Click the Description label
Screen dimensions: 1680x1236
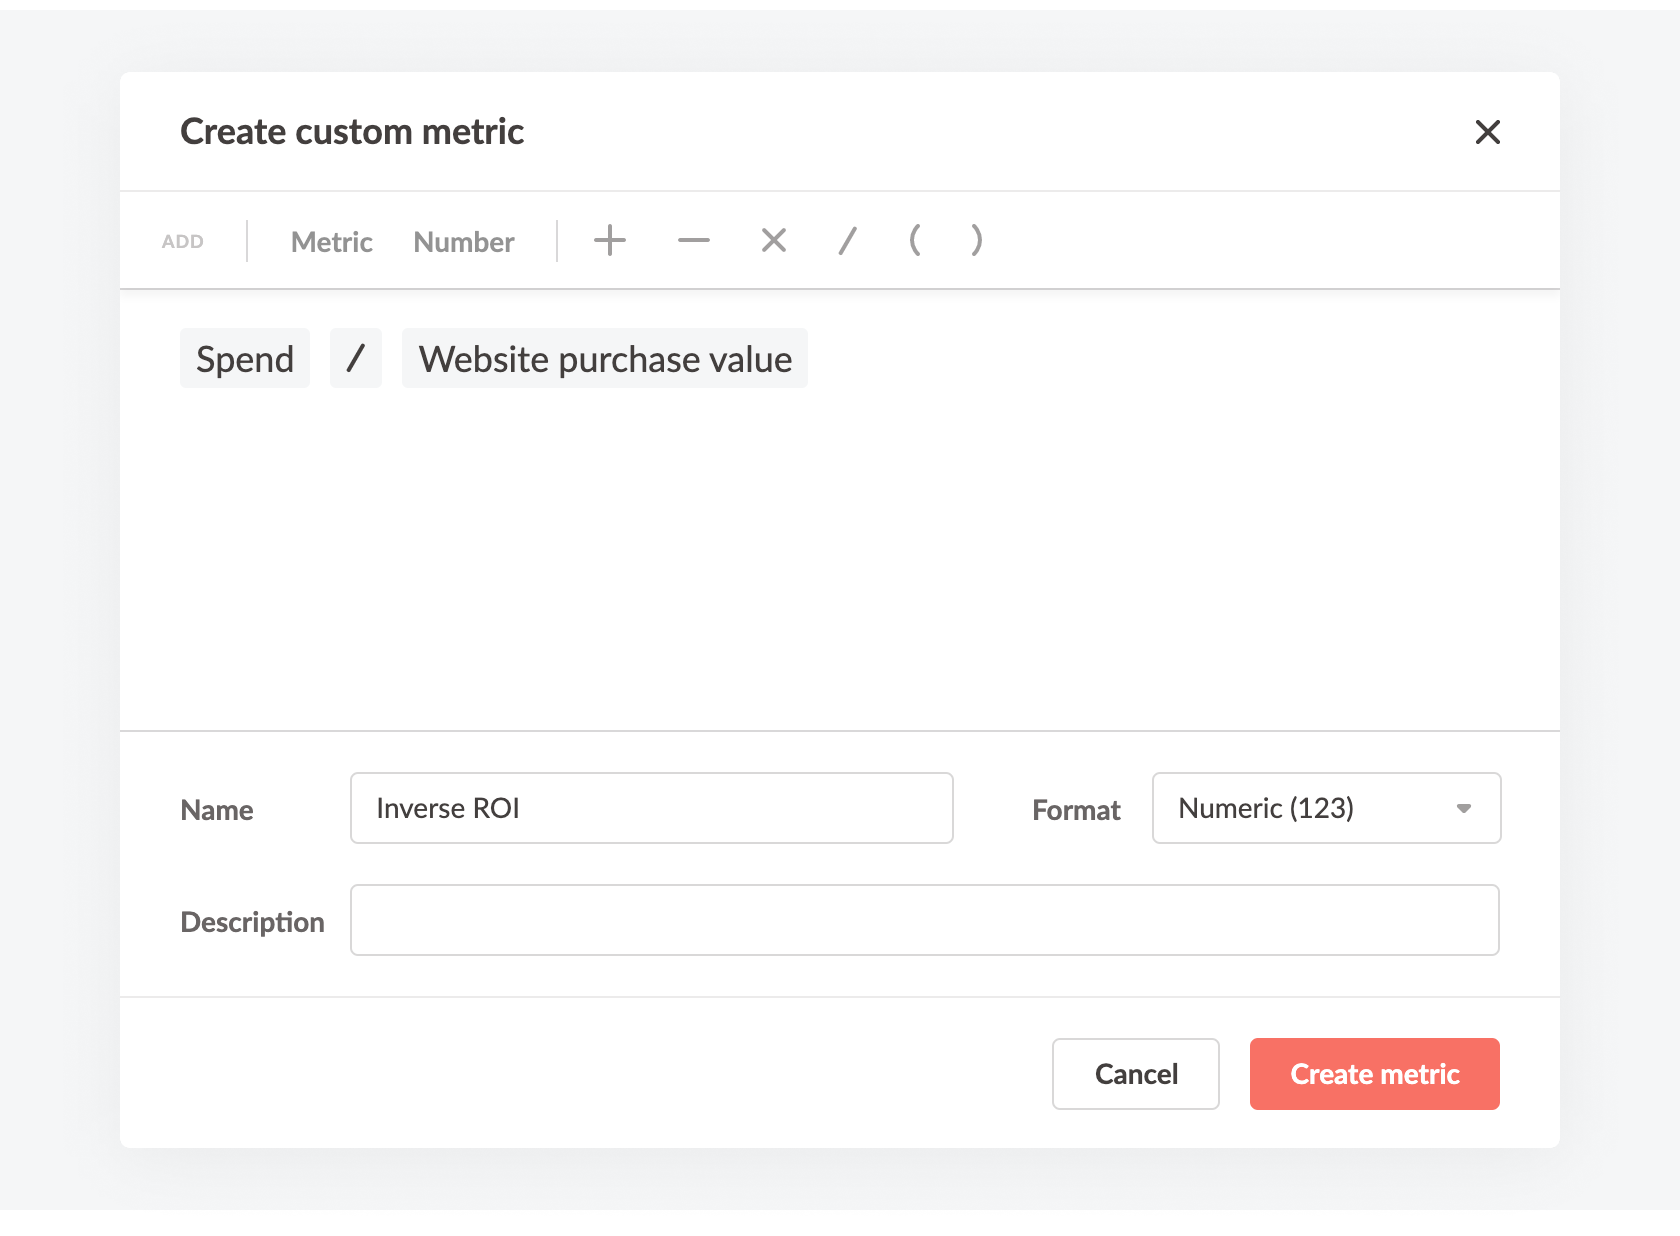(252, 922)
